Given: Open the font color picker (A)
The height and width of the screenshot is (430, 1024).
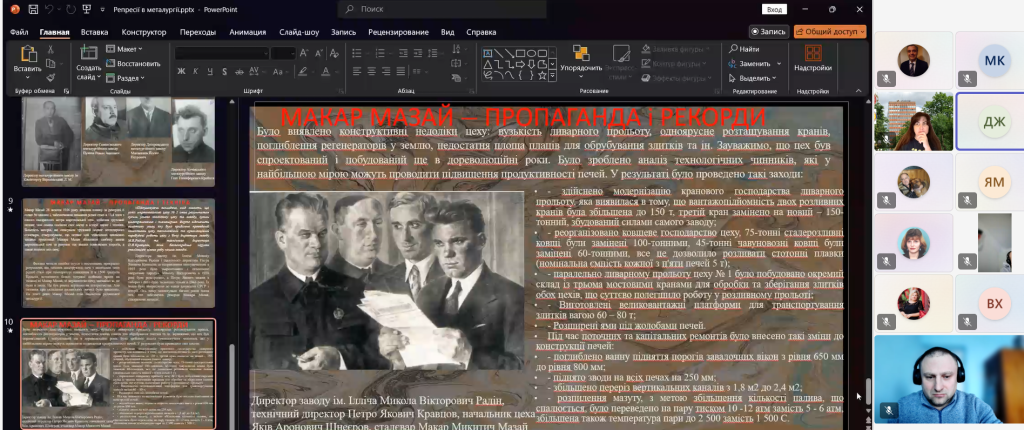Looking at the screenshot, I should pos(325,71).
